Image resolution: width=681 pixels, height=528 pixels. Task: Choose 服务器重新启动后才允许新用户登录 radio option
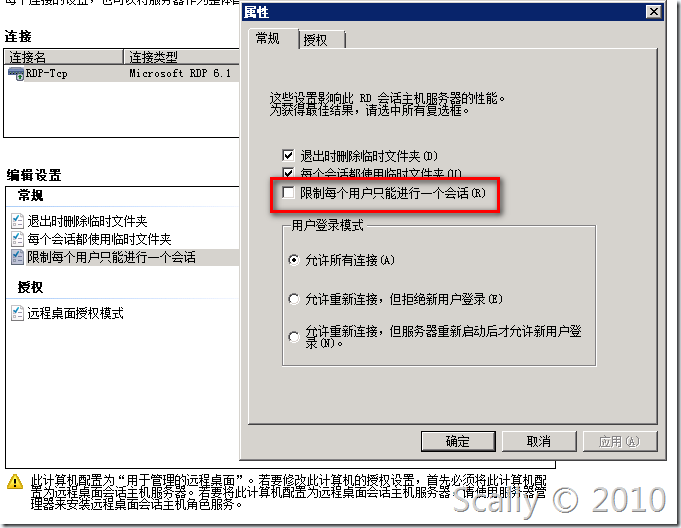294,337
